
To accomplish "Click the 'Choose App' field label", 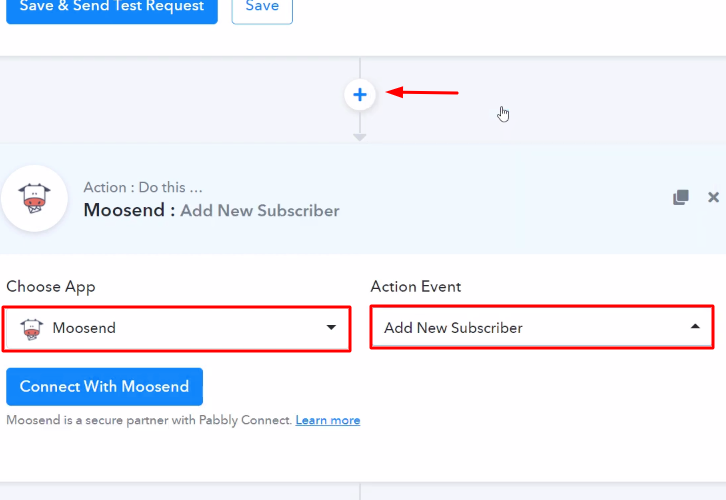I will click(51, 287).
